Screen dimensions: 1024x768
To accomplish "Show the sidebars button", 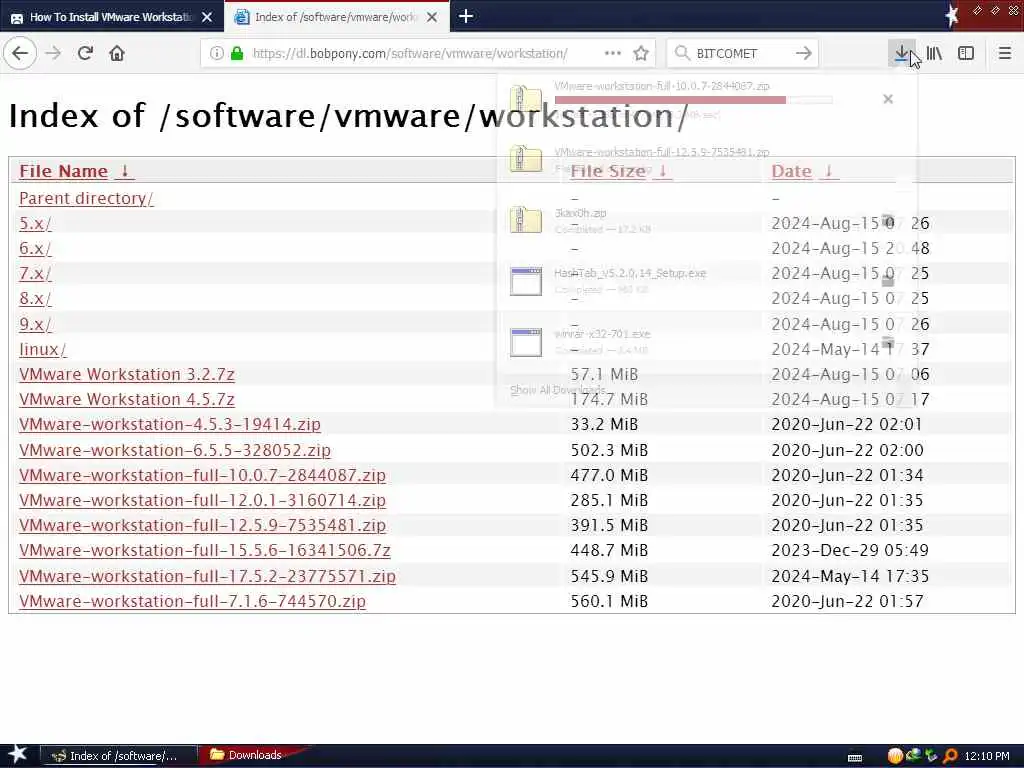I will point(966,53).
